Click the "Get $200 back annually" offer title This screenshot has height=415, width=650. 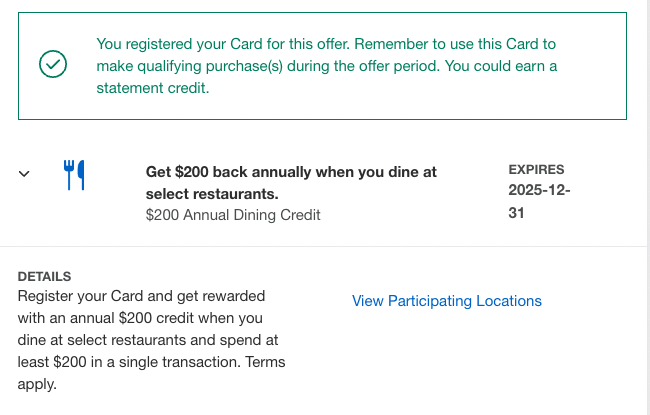coord(291,182)
